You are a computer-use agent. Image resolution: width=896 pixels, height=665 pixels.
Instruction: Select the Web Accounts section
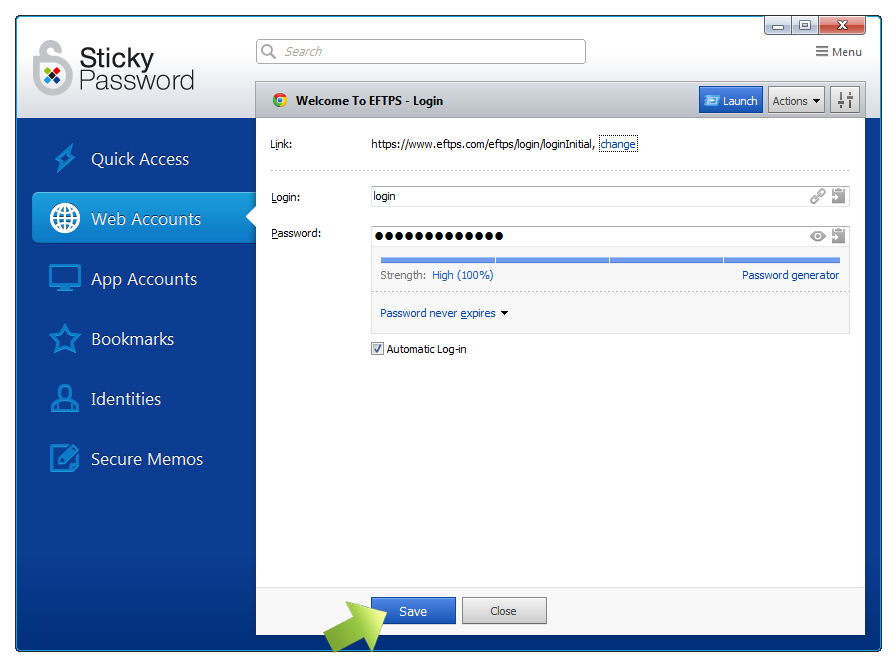pyautogui.click(x=144, y=218)
